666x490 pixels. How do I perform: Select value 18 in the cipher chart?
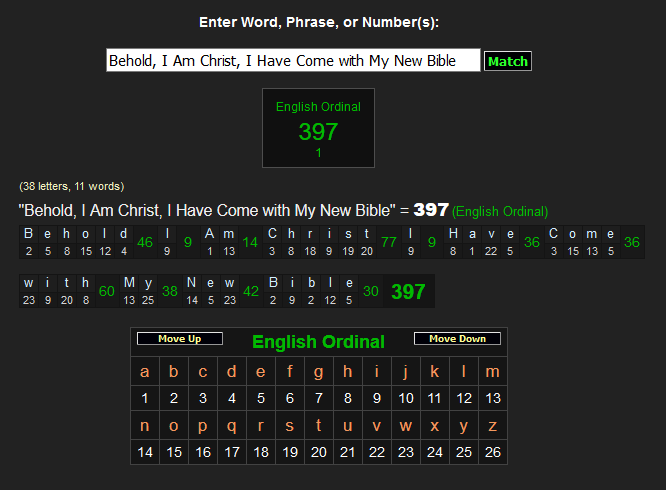(261, 452)
